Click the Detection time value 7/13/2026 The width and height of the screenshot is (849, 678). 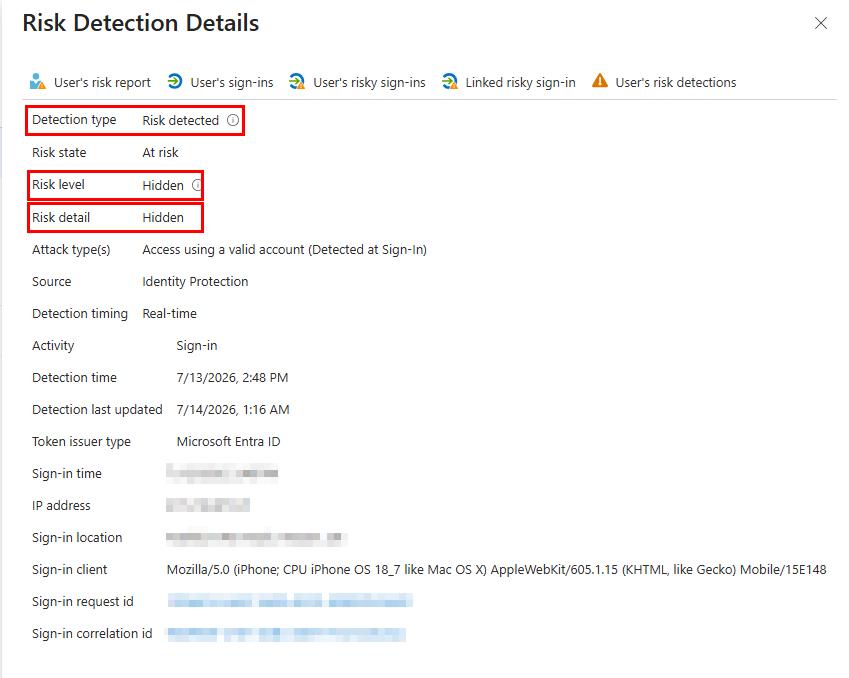pyautogui.click(x=232, y=377)
